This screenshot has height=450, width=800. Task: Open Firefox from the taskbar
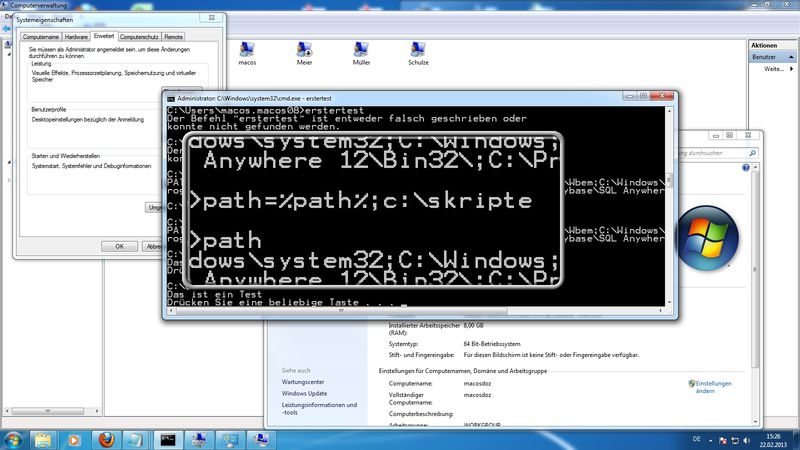(107, 438)
